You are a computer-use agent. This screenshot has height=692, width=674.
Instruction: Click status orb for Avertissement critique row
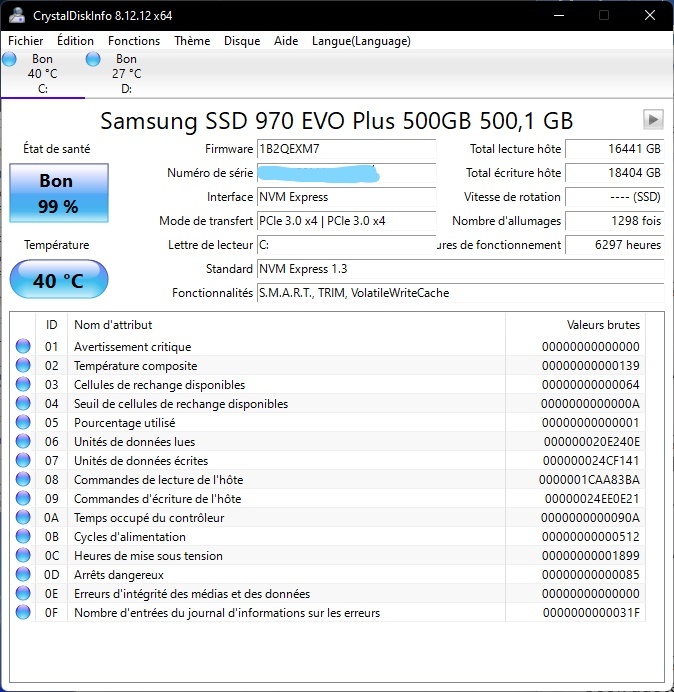(x=23, y=346)
